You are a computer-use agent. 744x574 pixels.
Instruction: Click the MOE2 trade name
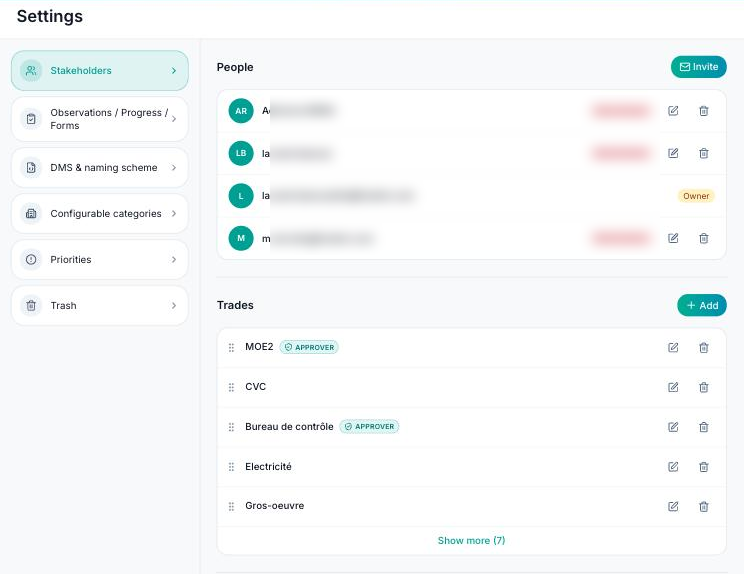point(259,347)
